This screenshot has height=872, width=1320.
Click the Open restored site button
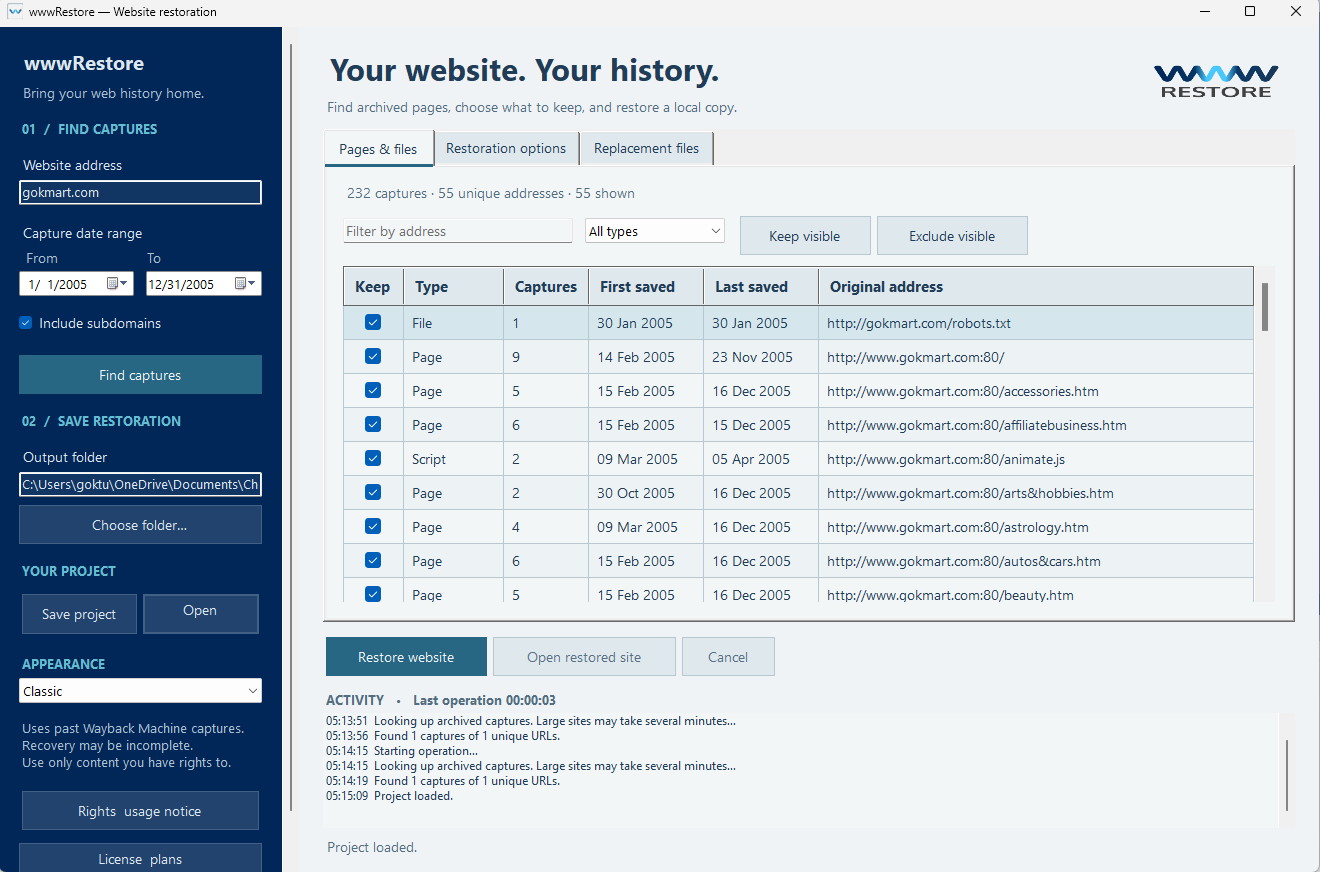pos(584,657)
